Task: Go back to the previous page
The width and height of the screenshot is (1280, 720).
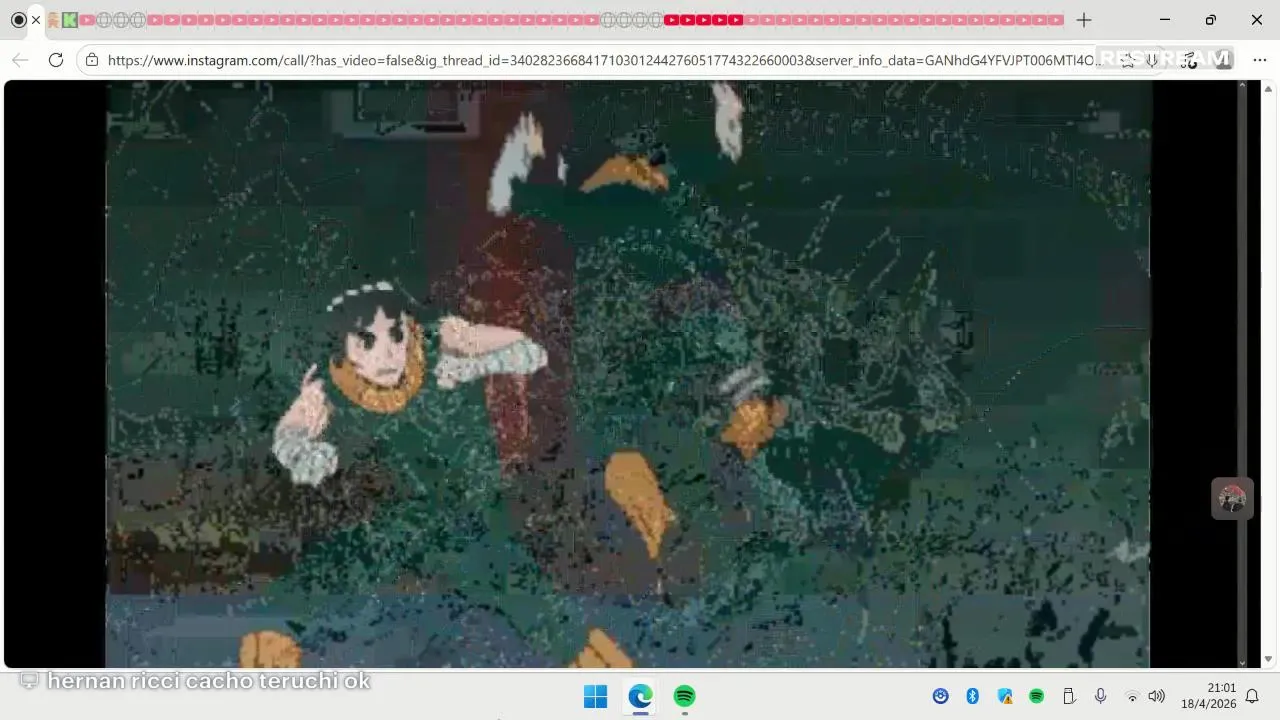Action: pyautogui.click(x=20, y=60)
